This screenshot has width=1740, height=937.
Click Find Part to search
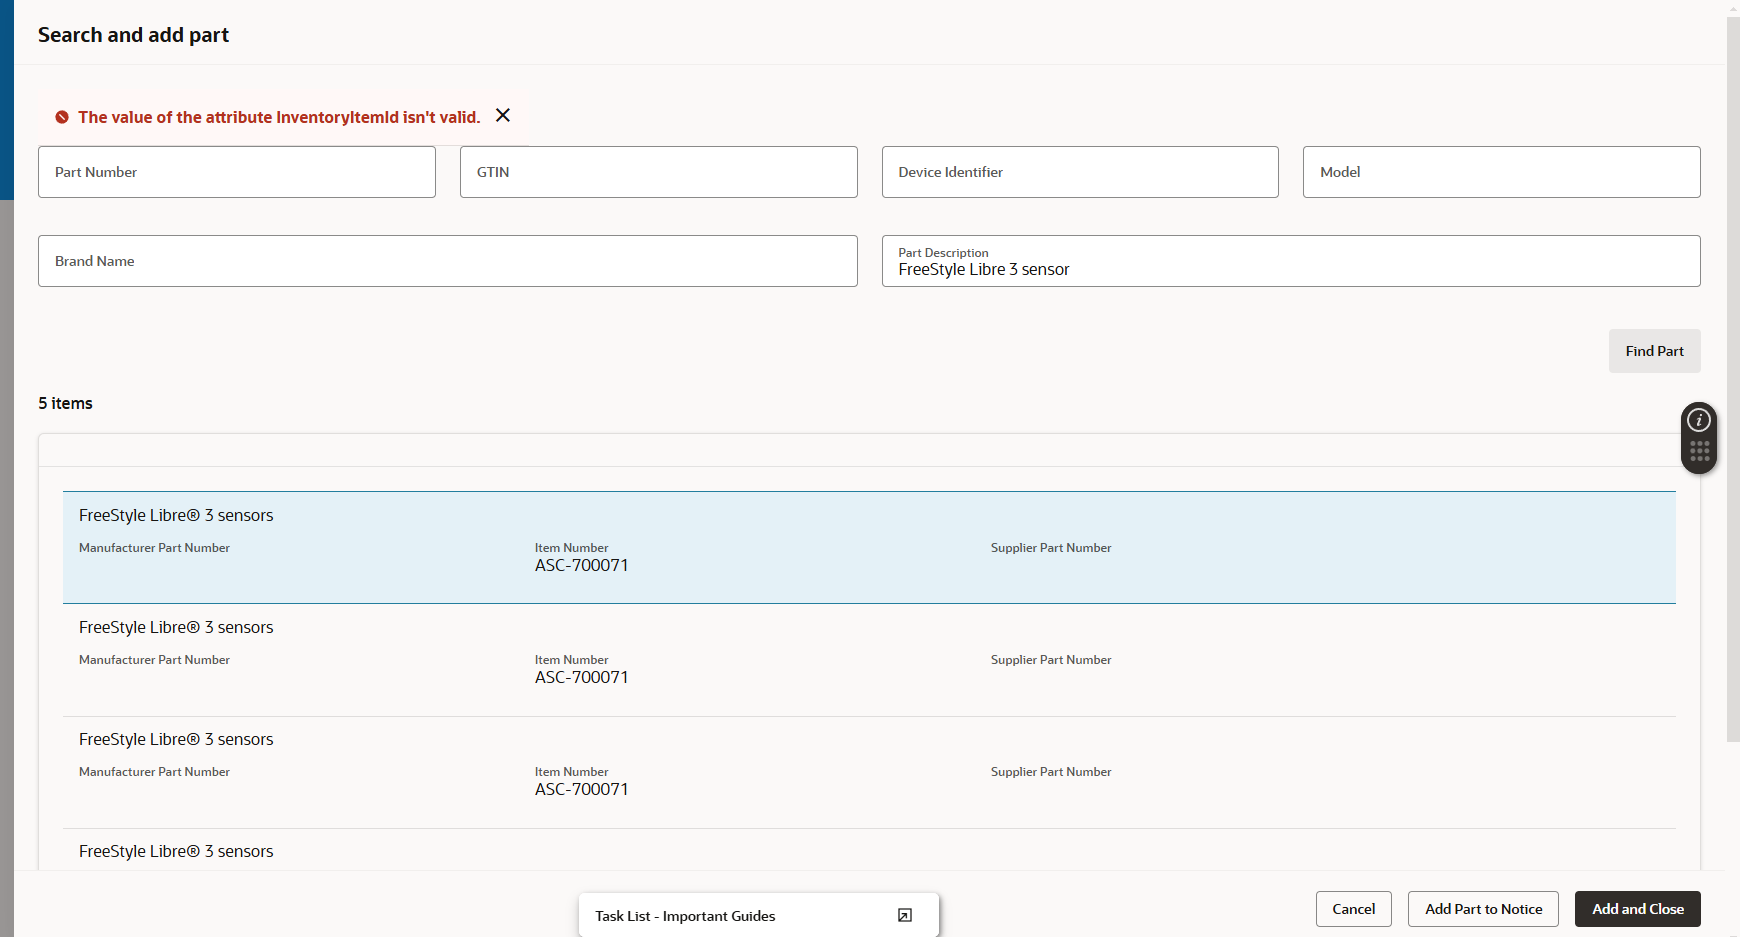[1653, 351]
